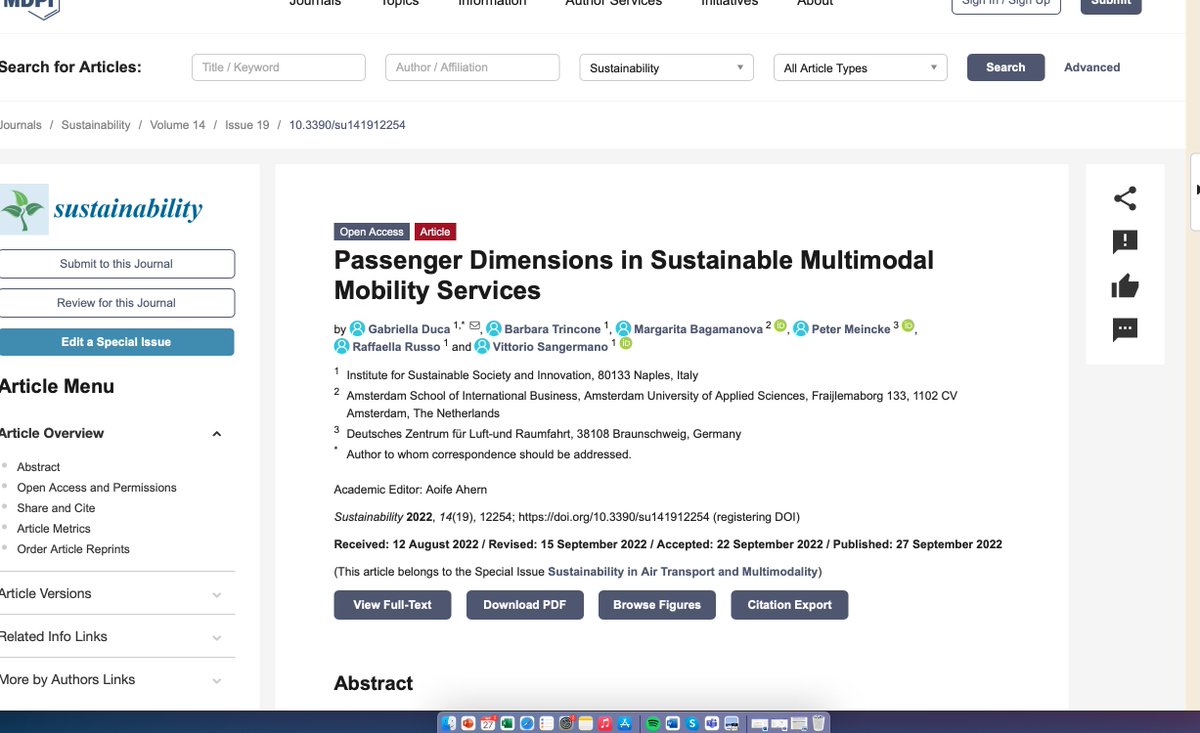Open Margarita Bagamanova's ORCID icon
This screenshot has height=733, width=1200.
click(x=780, y=326)
